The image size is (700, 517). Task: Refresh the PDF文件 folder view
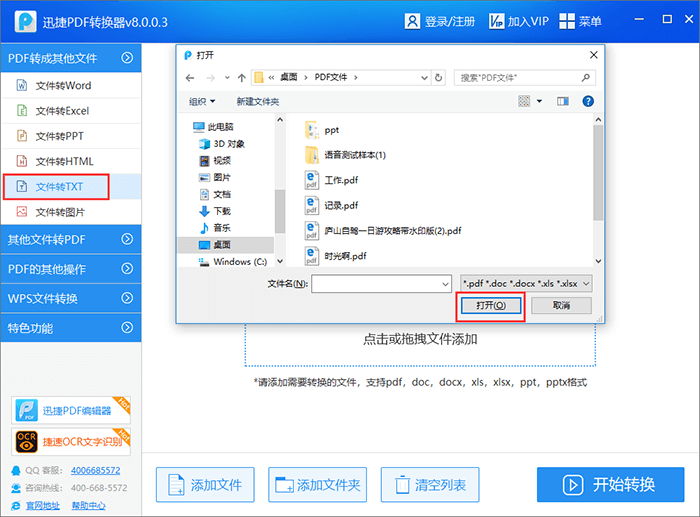438,78
